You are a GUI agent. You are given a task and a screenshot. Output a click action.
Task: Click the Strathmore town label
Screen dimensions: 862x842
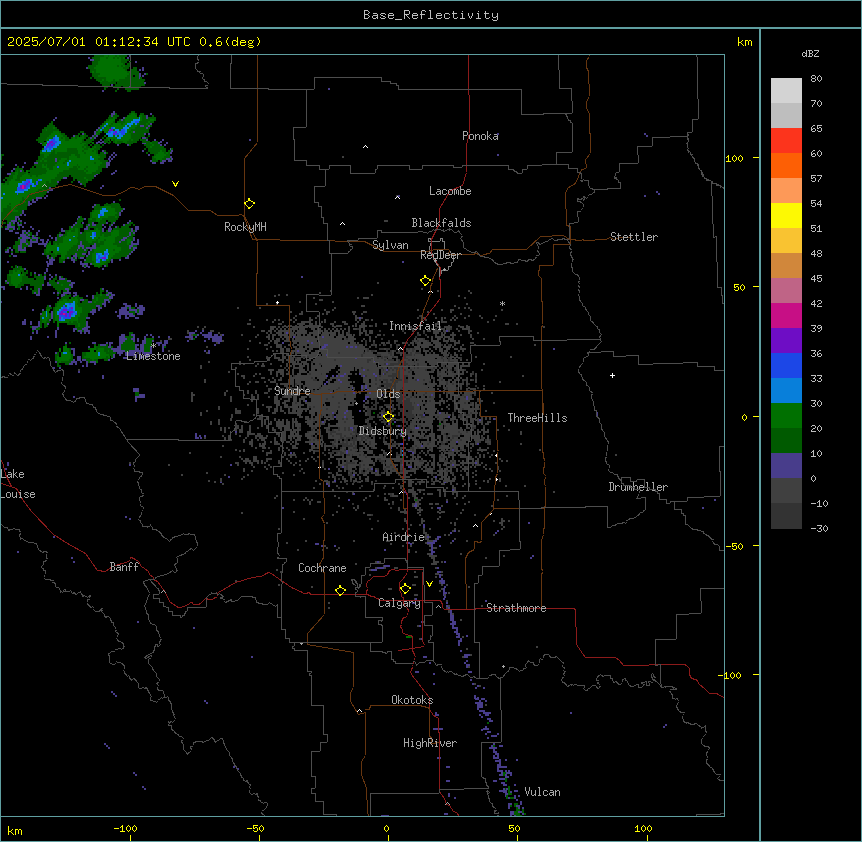516,608
